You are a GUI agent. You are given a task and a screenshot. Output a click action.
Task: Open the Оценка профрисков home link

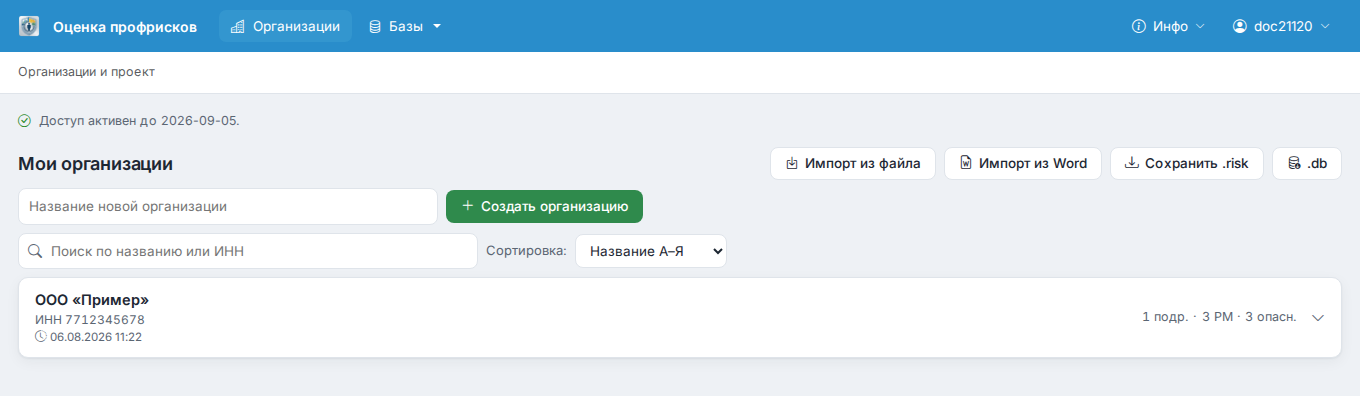coord(125,27)
